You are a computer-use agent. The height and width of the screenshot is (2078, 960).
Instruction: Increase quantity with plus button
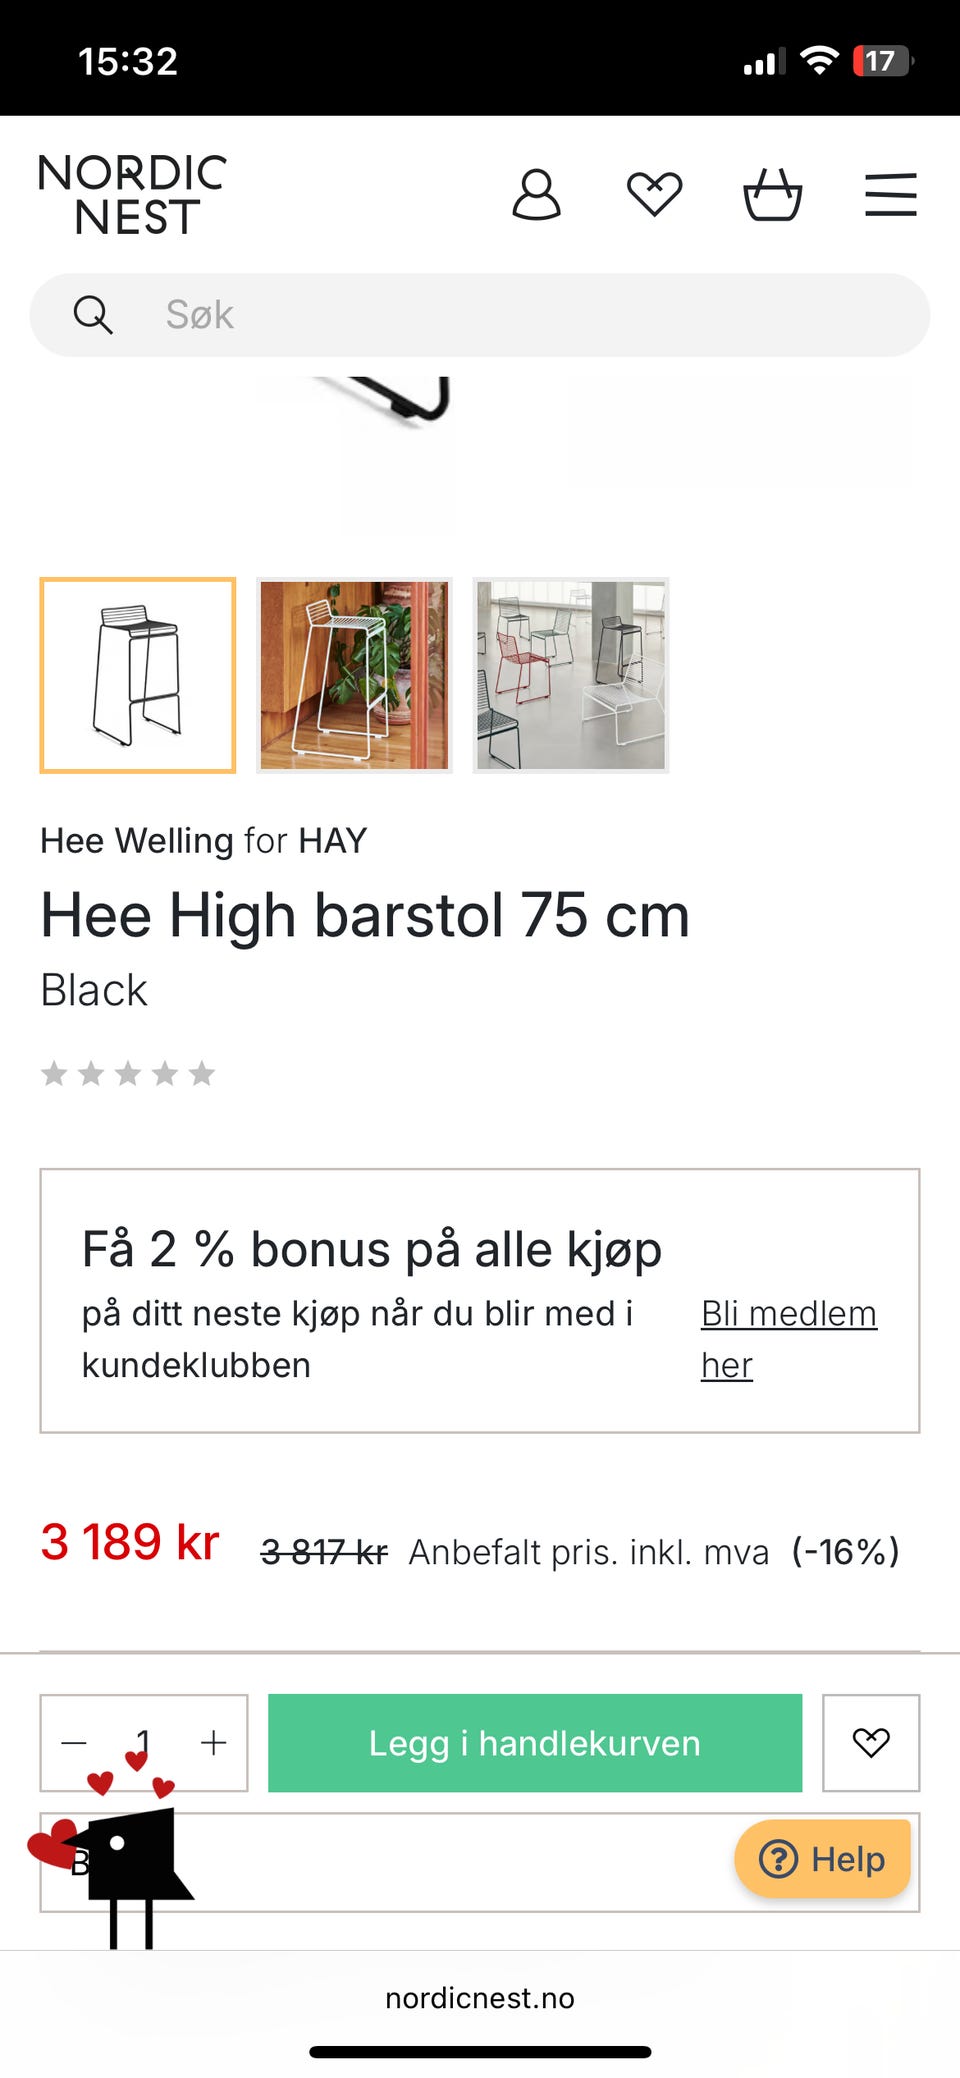[213, 1743]
